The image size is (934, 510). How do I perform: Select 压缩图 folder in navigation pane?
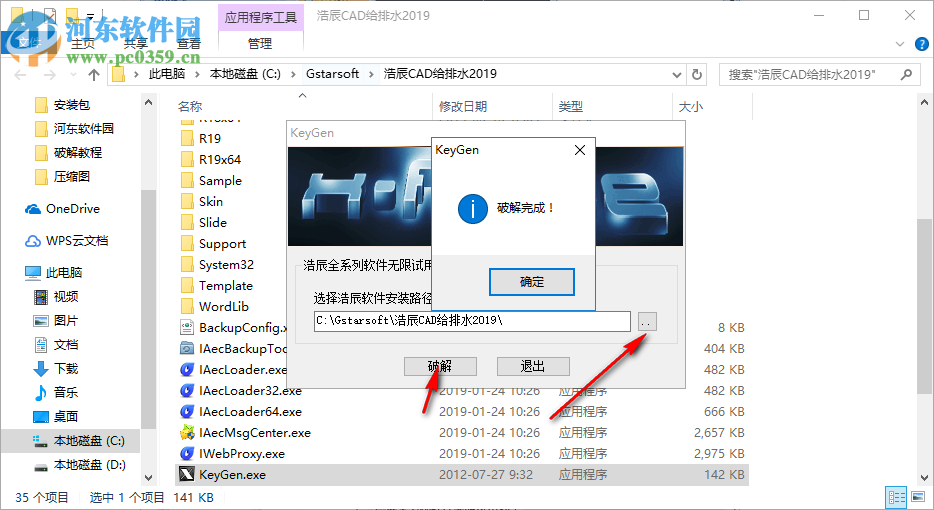point(71,176)
